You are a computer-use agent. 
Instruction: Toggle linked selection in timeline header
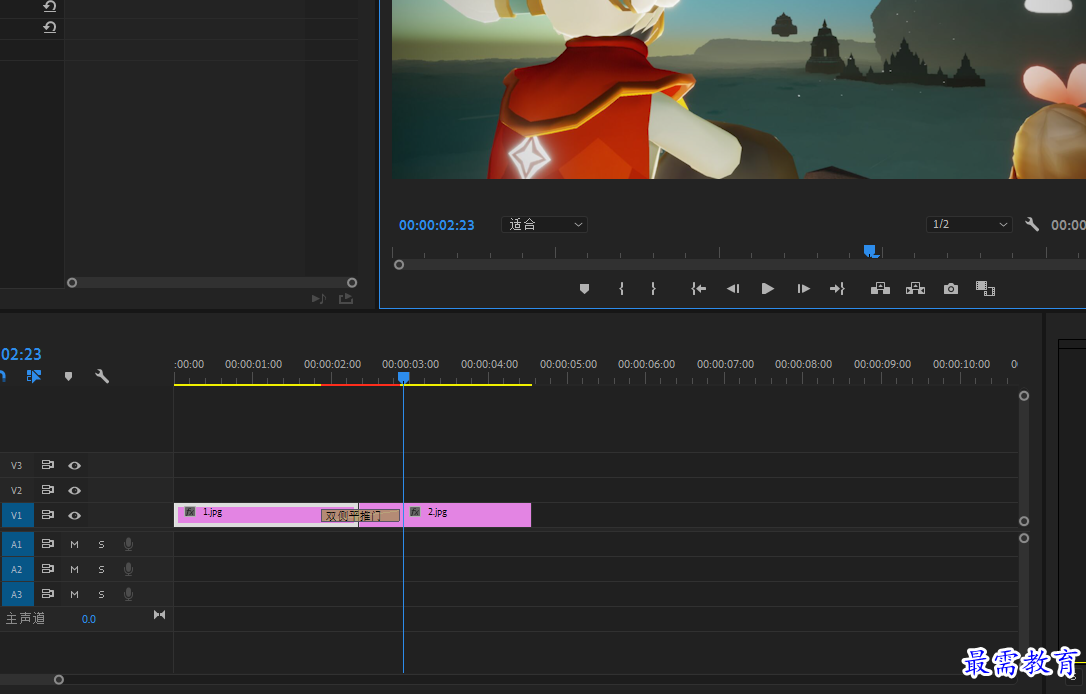(x=34, y=376)
